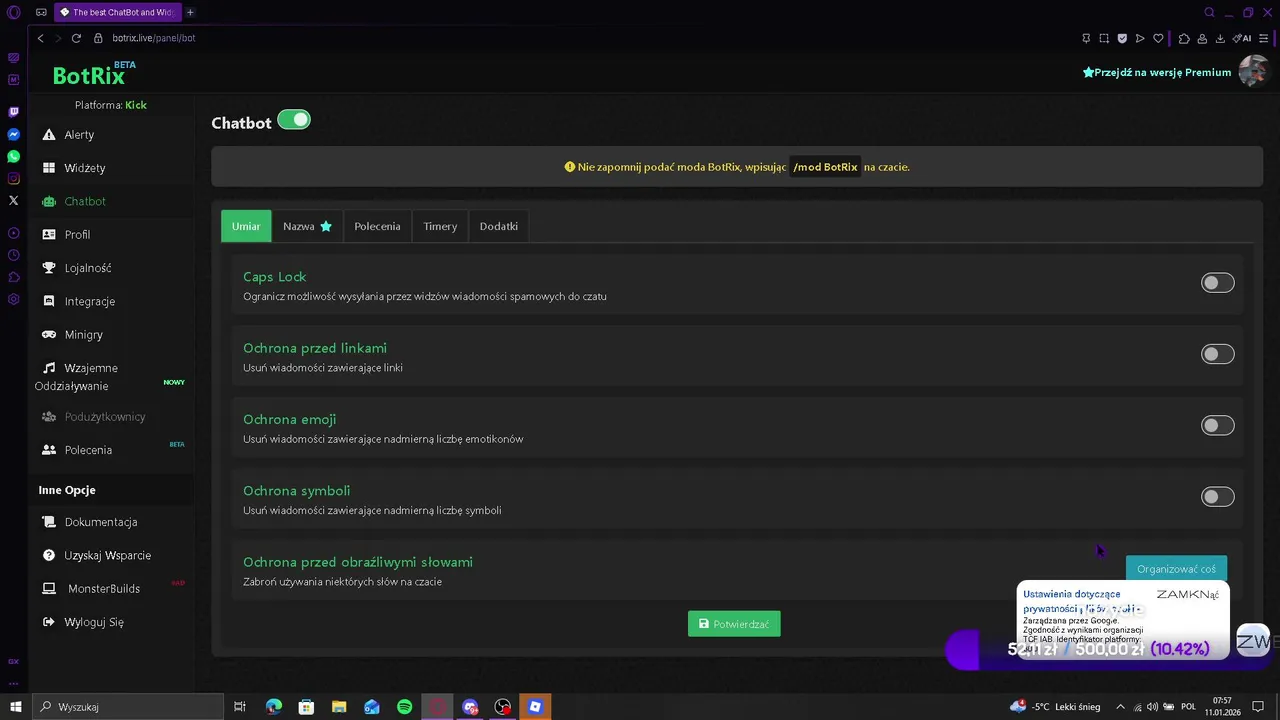1280x720 pixels.
Task: Enable the Ochrona emoji toggle
Action: click(x=1217, y=425)
